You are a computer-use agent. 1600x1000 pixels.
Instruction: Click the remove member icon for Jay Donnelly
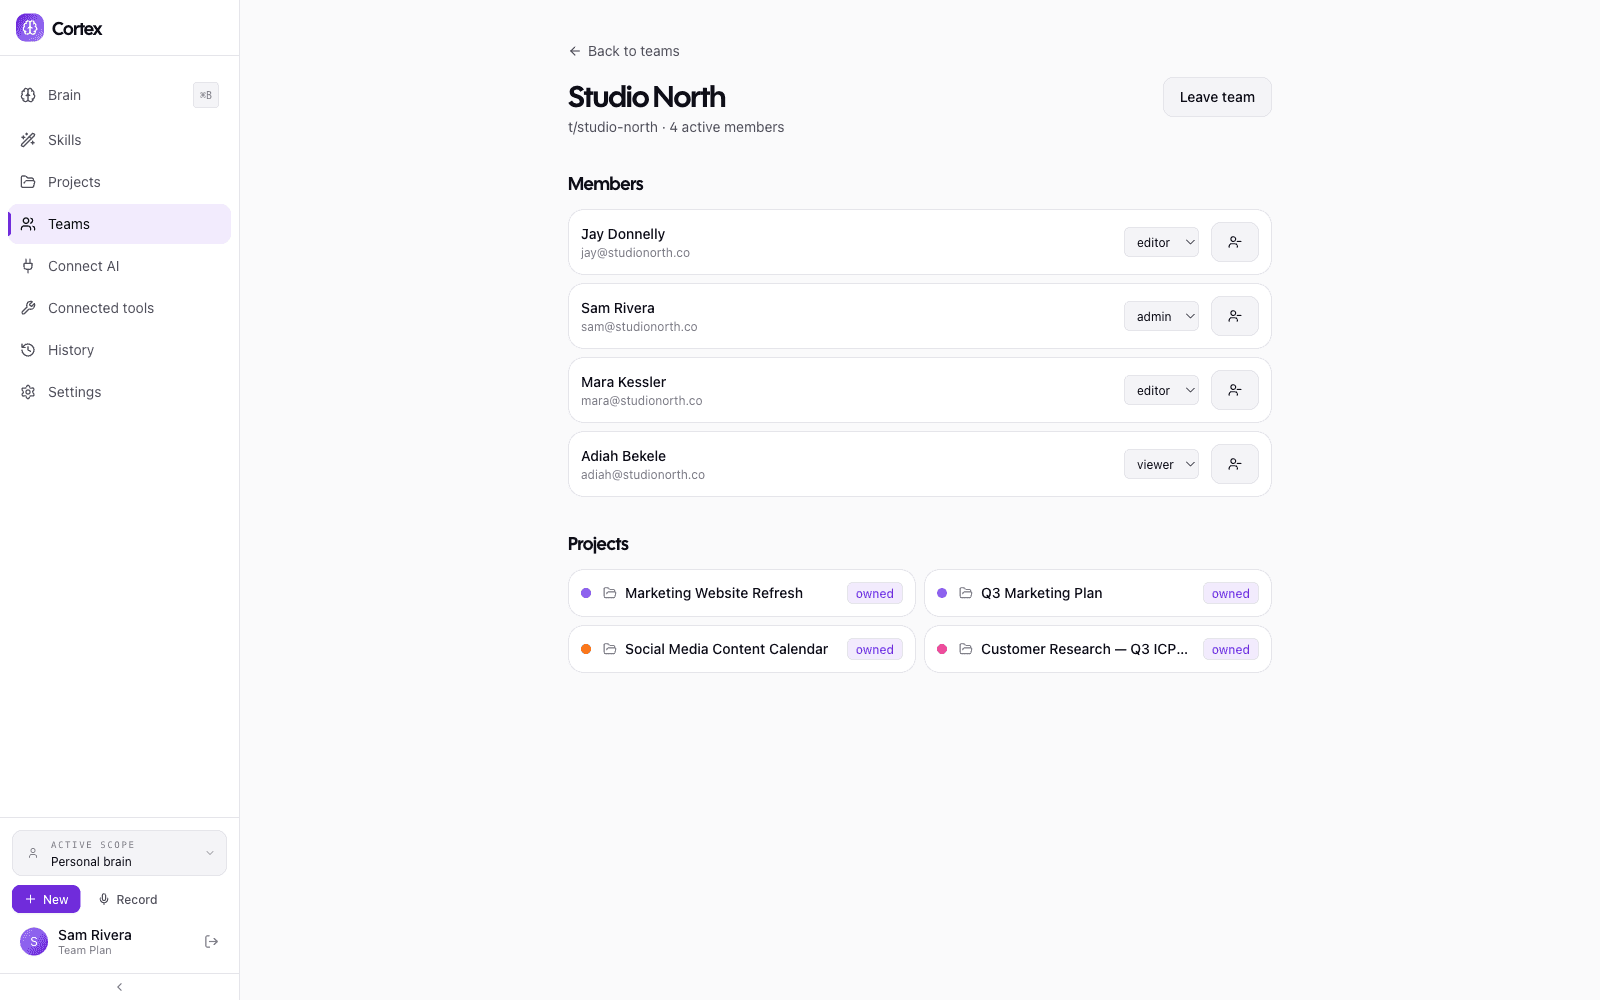coord(1235,242)
